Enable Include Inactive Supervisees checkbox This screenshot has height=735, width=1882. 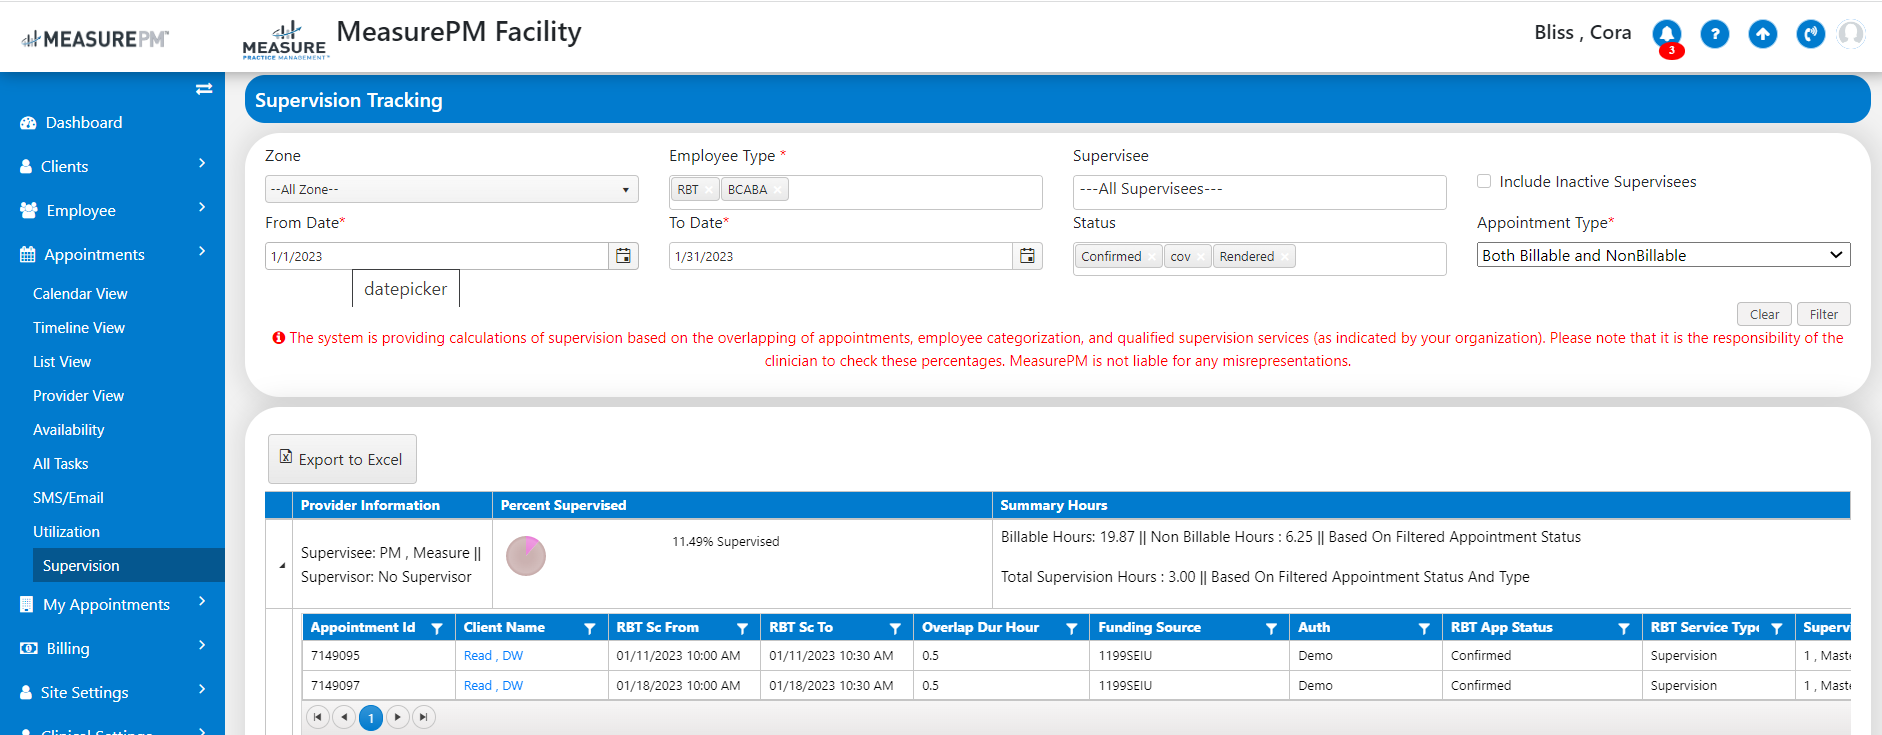coord(1484,181)
